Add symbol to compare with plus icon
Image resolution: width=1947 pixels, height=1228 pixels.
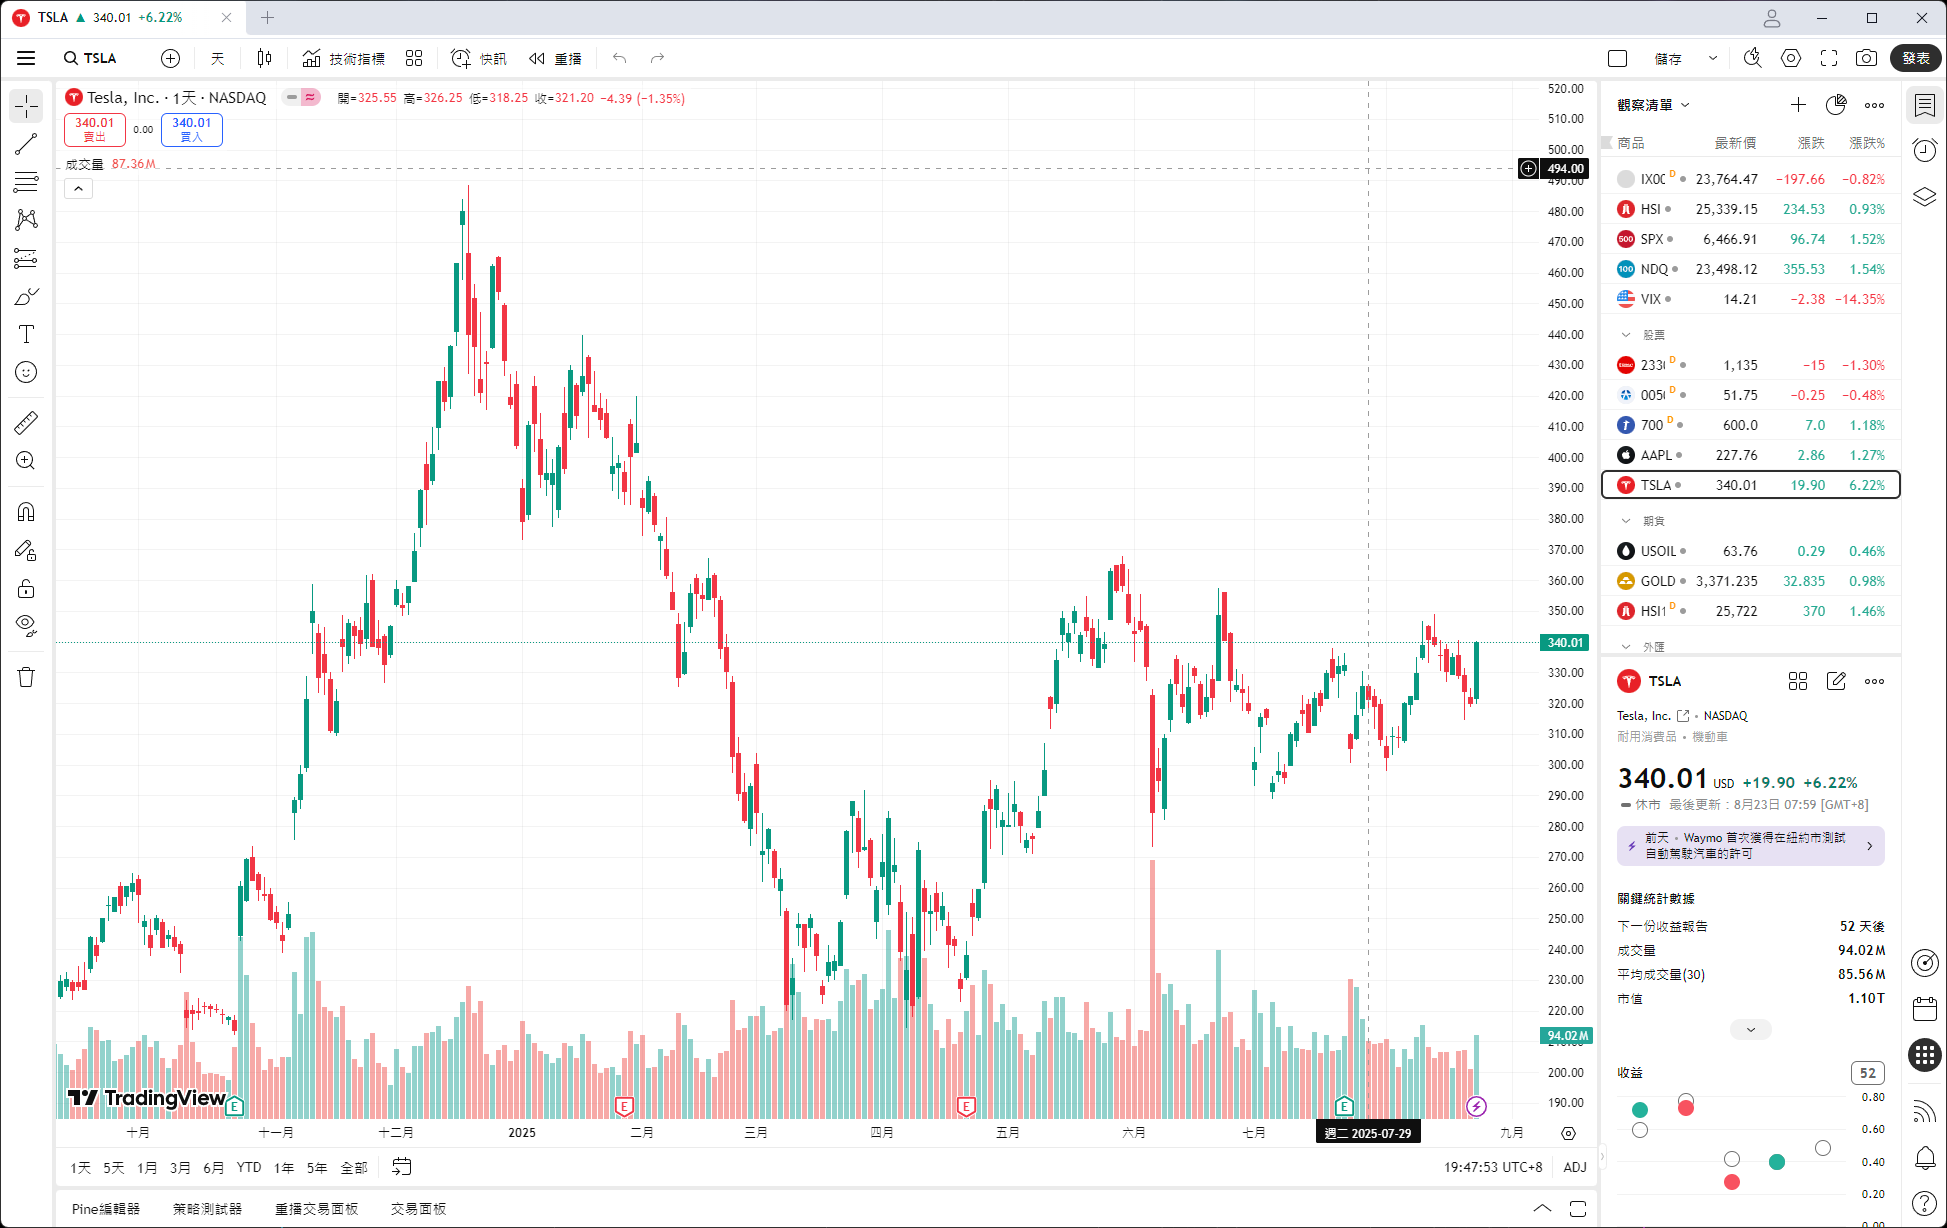point(171,58)
